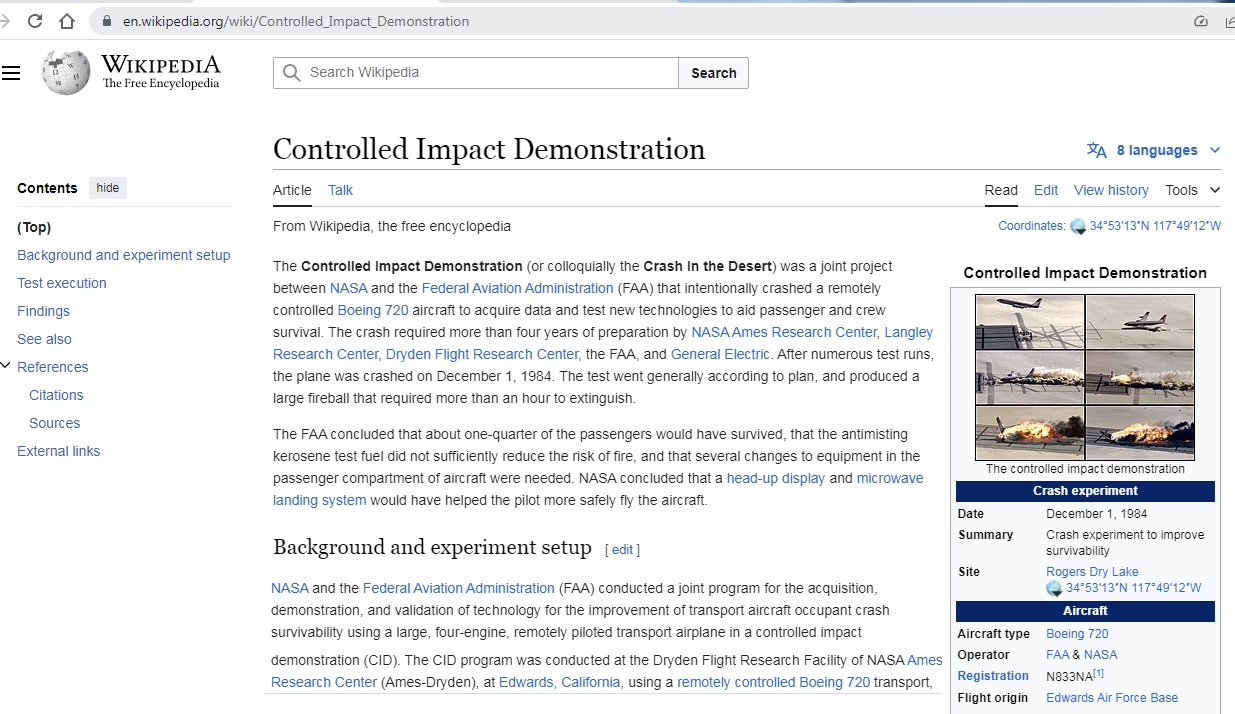Open the hamburger main menu

pyautogui.click(x=11, y=73)
